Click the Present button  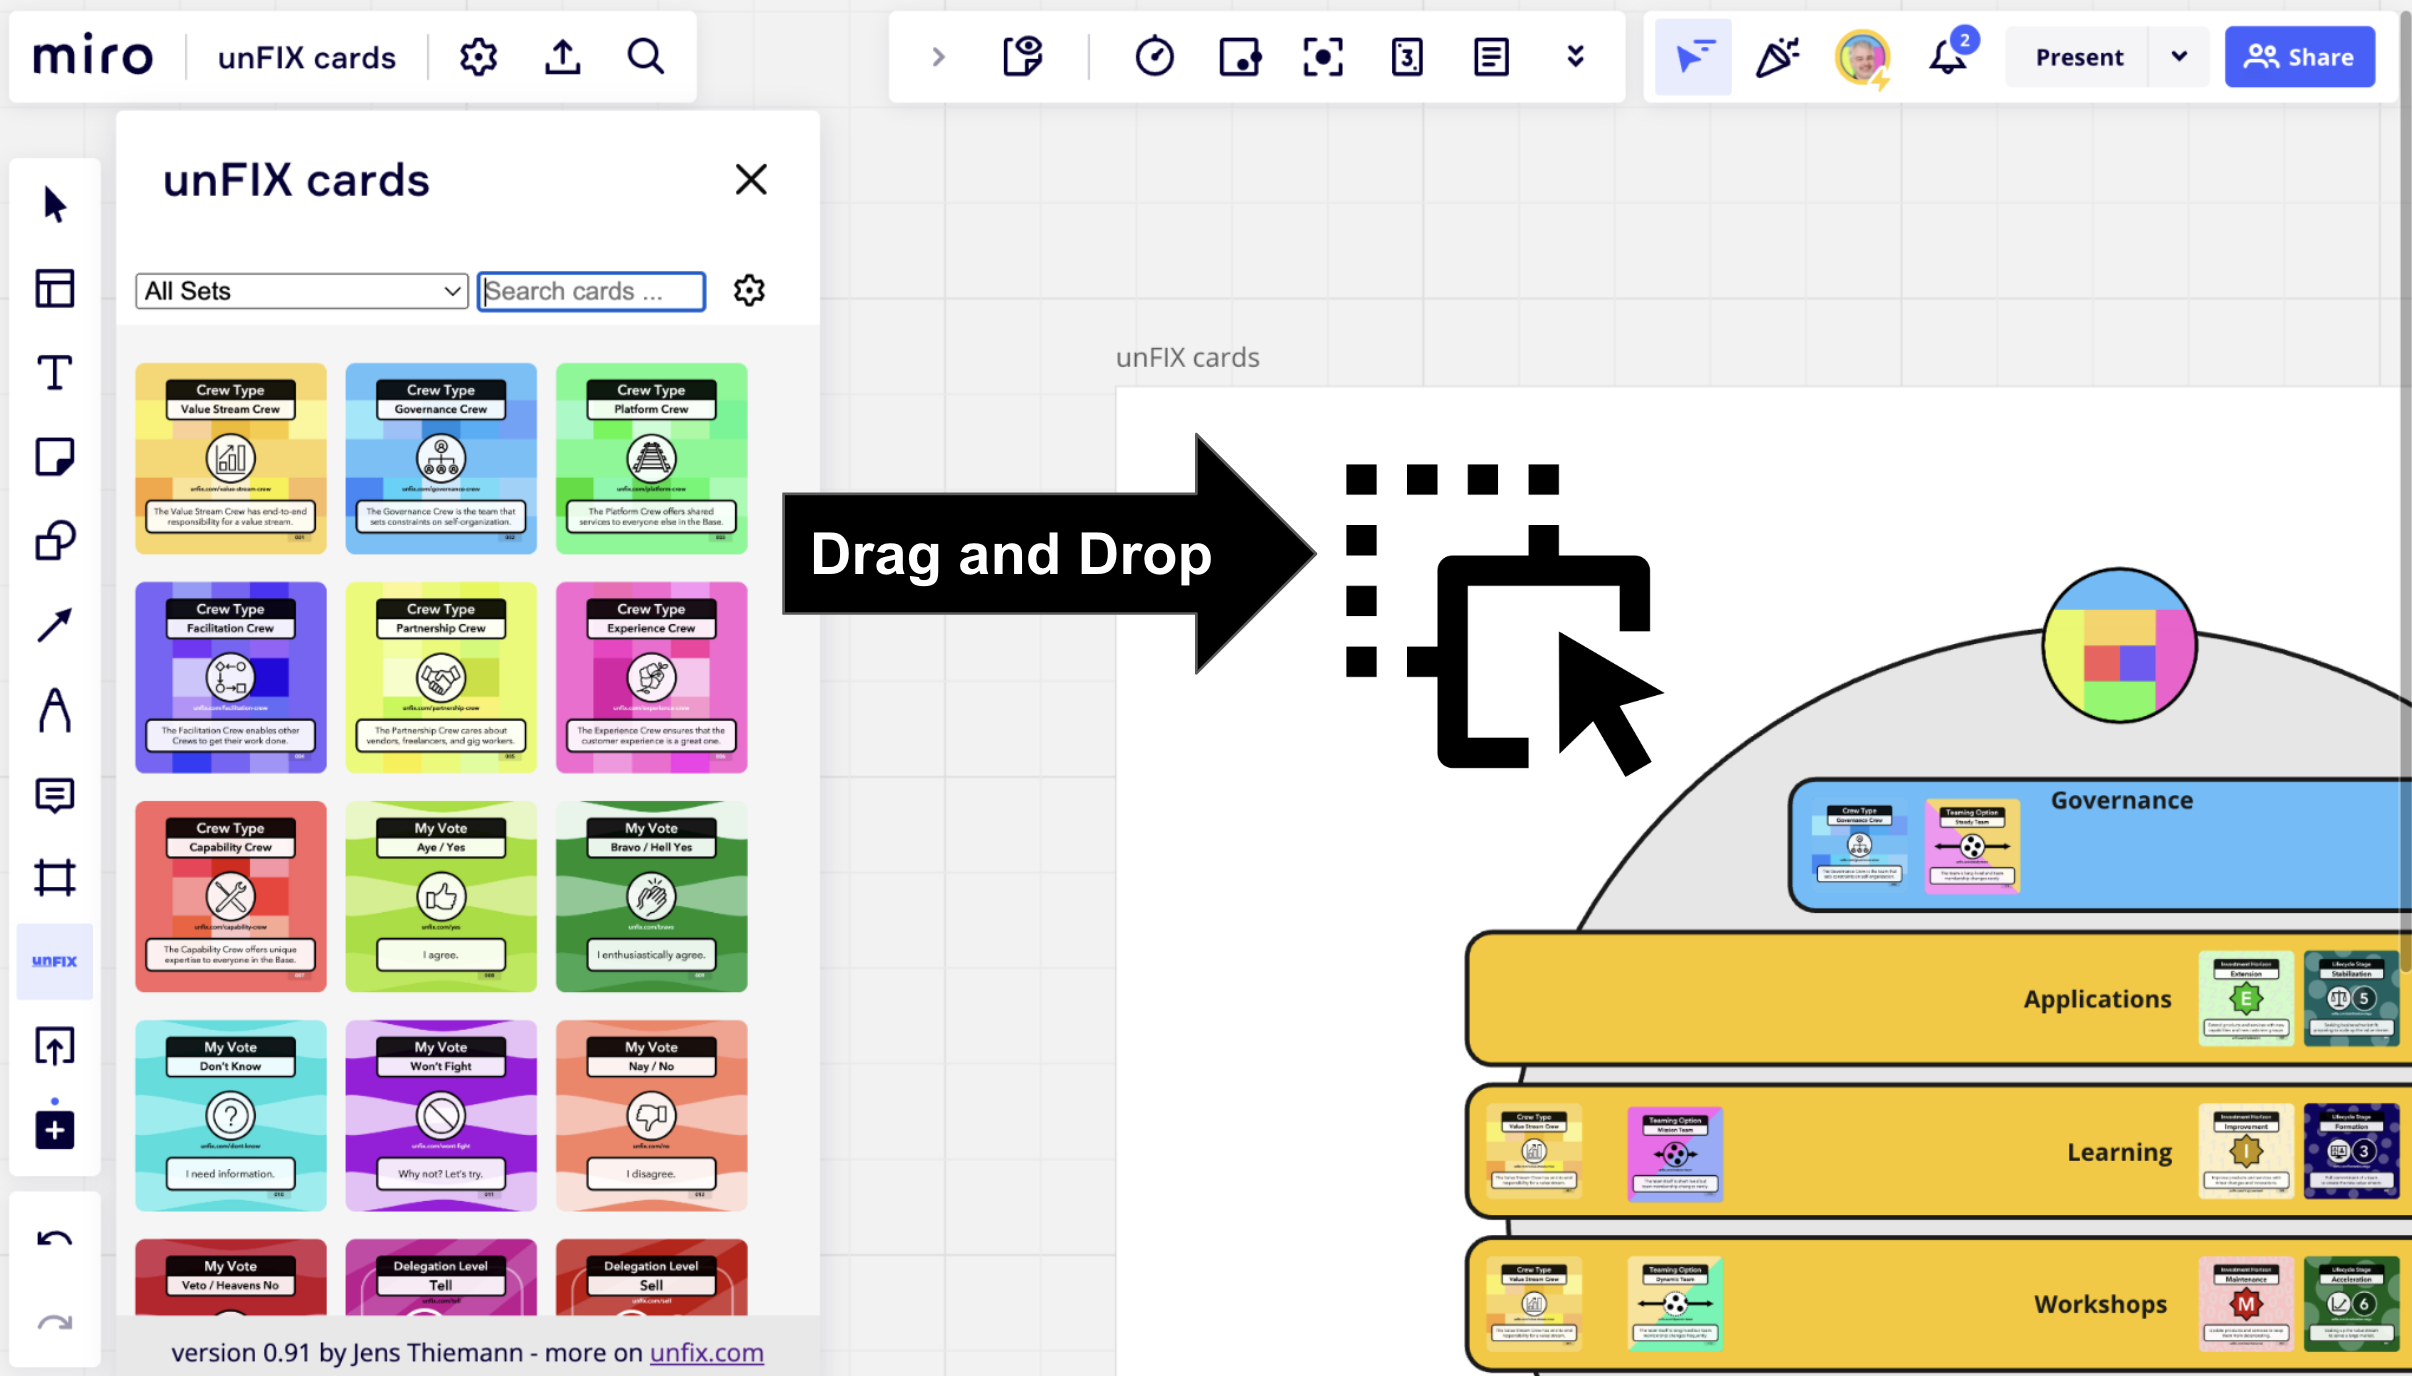tap(2080, 57)
